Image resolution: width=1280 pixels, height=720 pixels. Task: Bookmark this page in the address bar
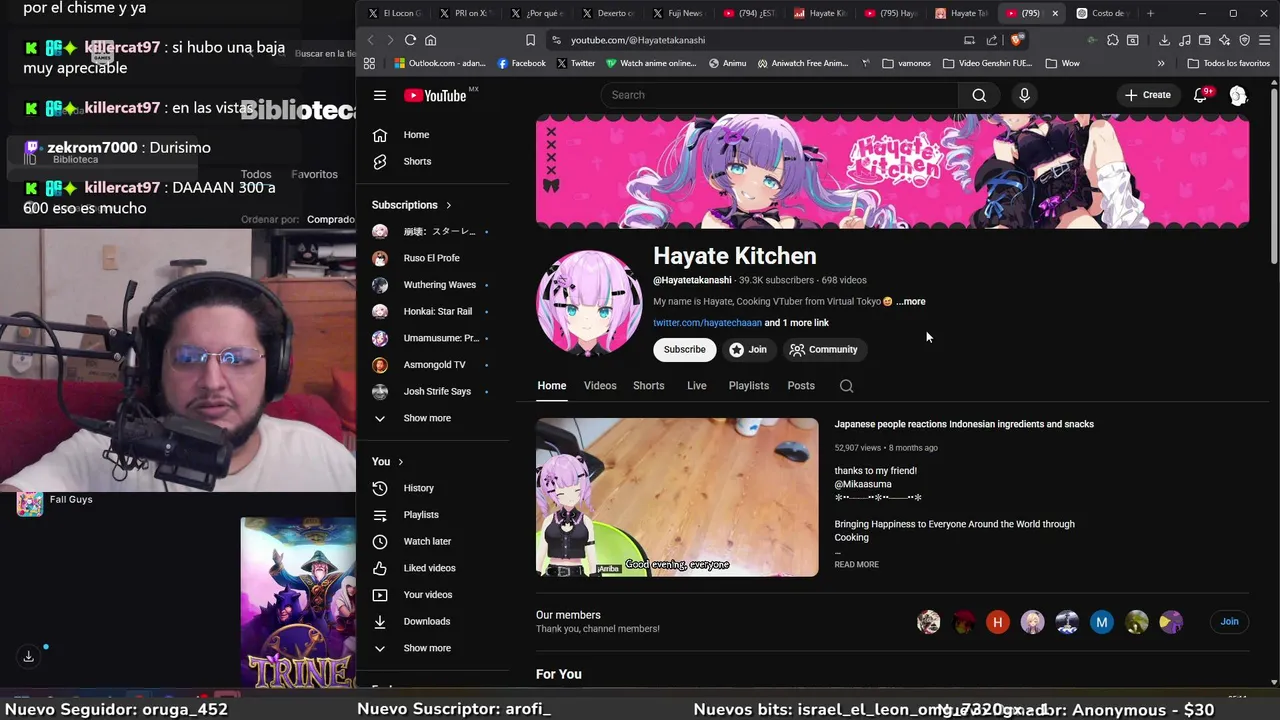pyautogui.click(x=530, y=40)
